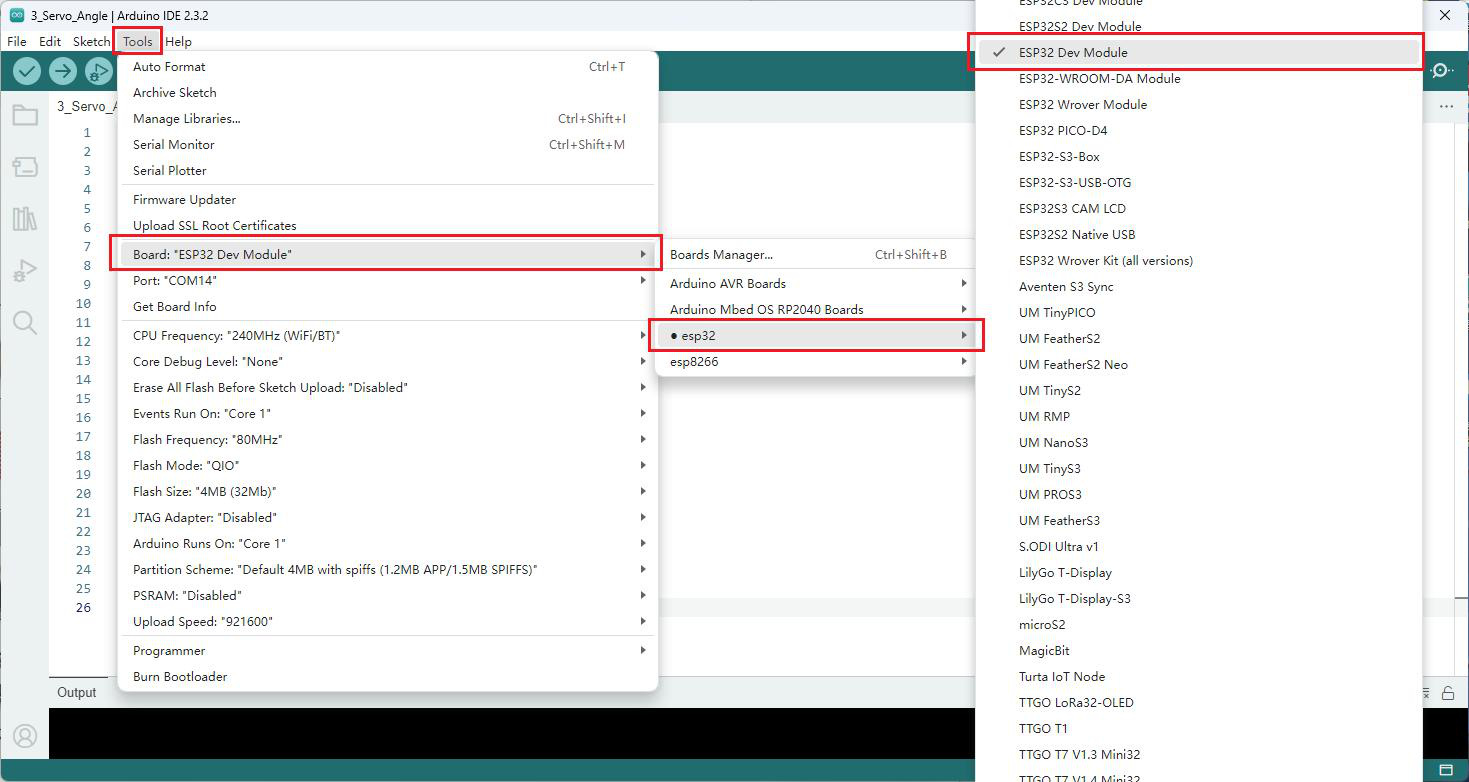Viewport: 1469px width, 782px height.
Task: Click the user account icon in sidebar
Action: click(x=25, y=736)
